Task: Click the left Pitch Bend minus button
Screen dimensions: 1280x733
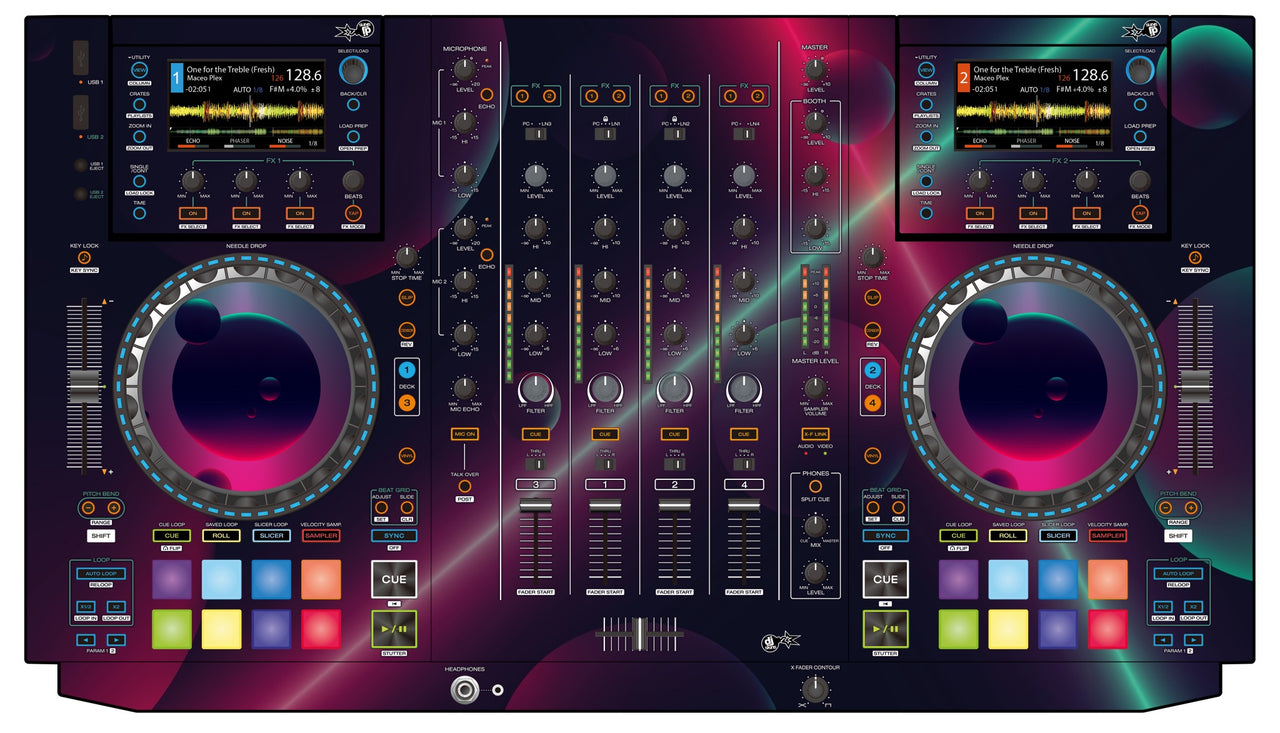Action: [x=96, y=508]
